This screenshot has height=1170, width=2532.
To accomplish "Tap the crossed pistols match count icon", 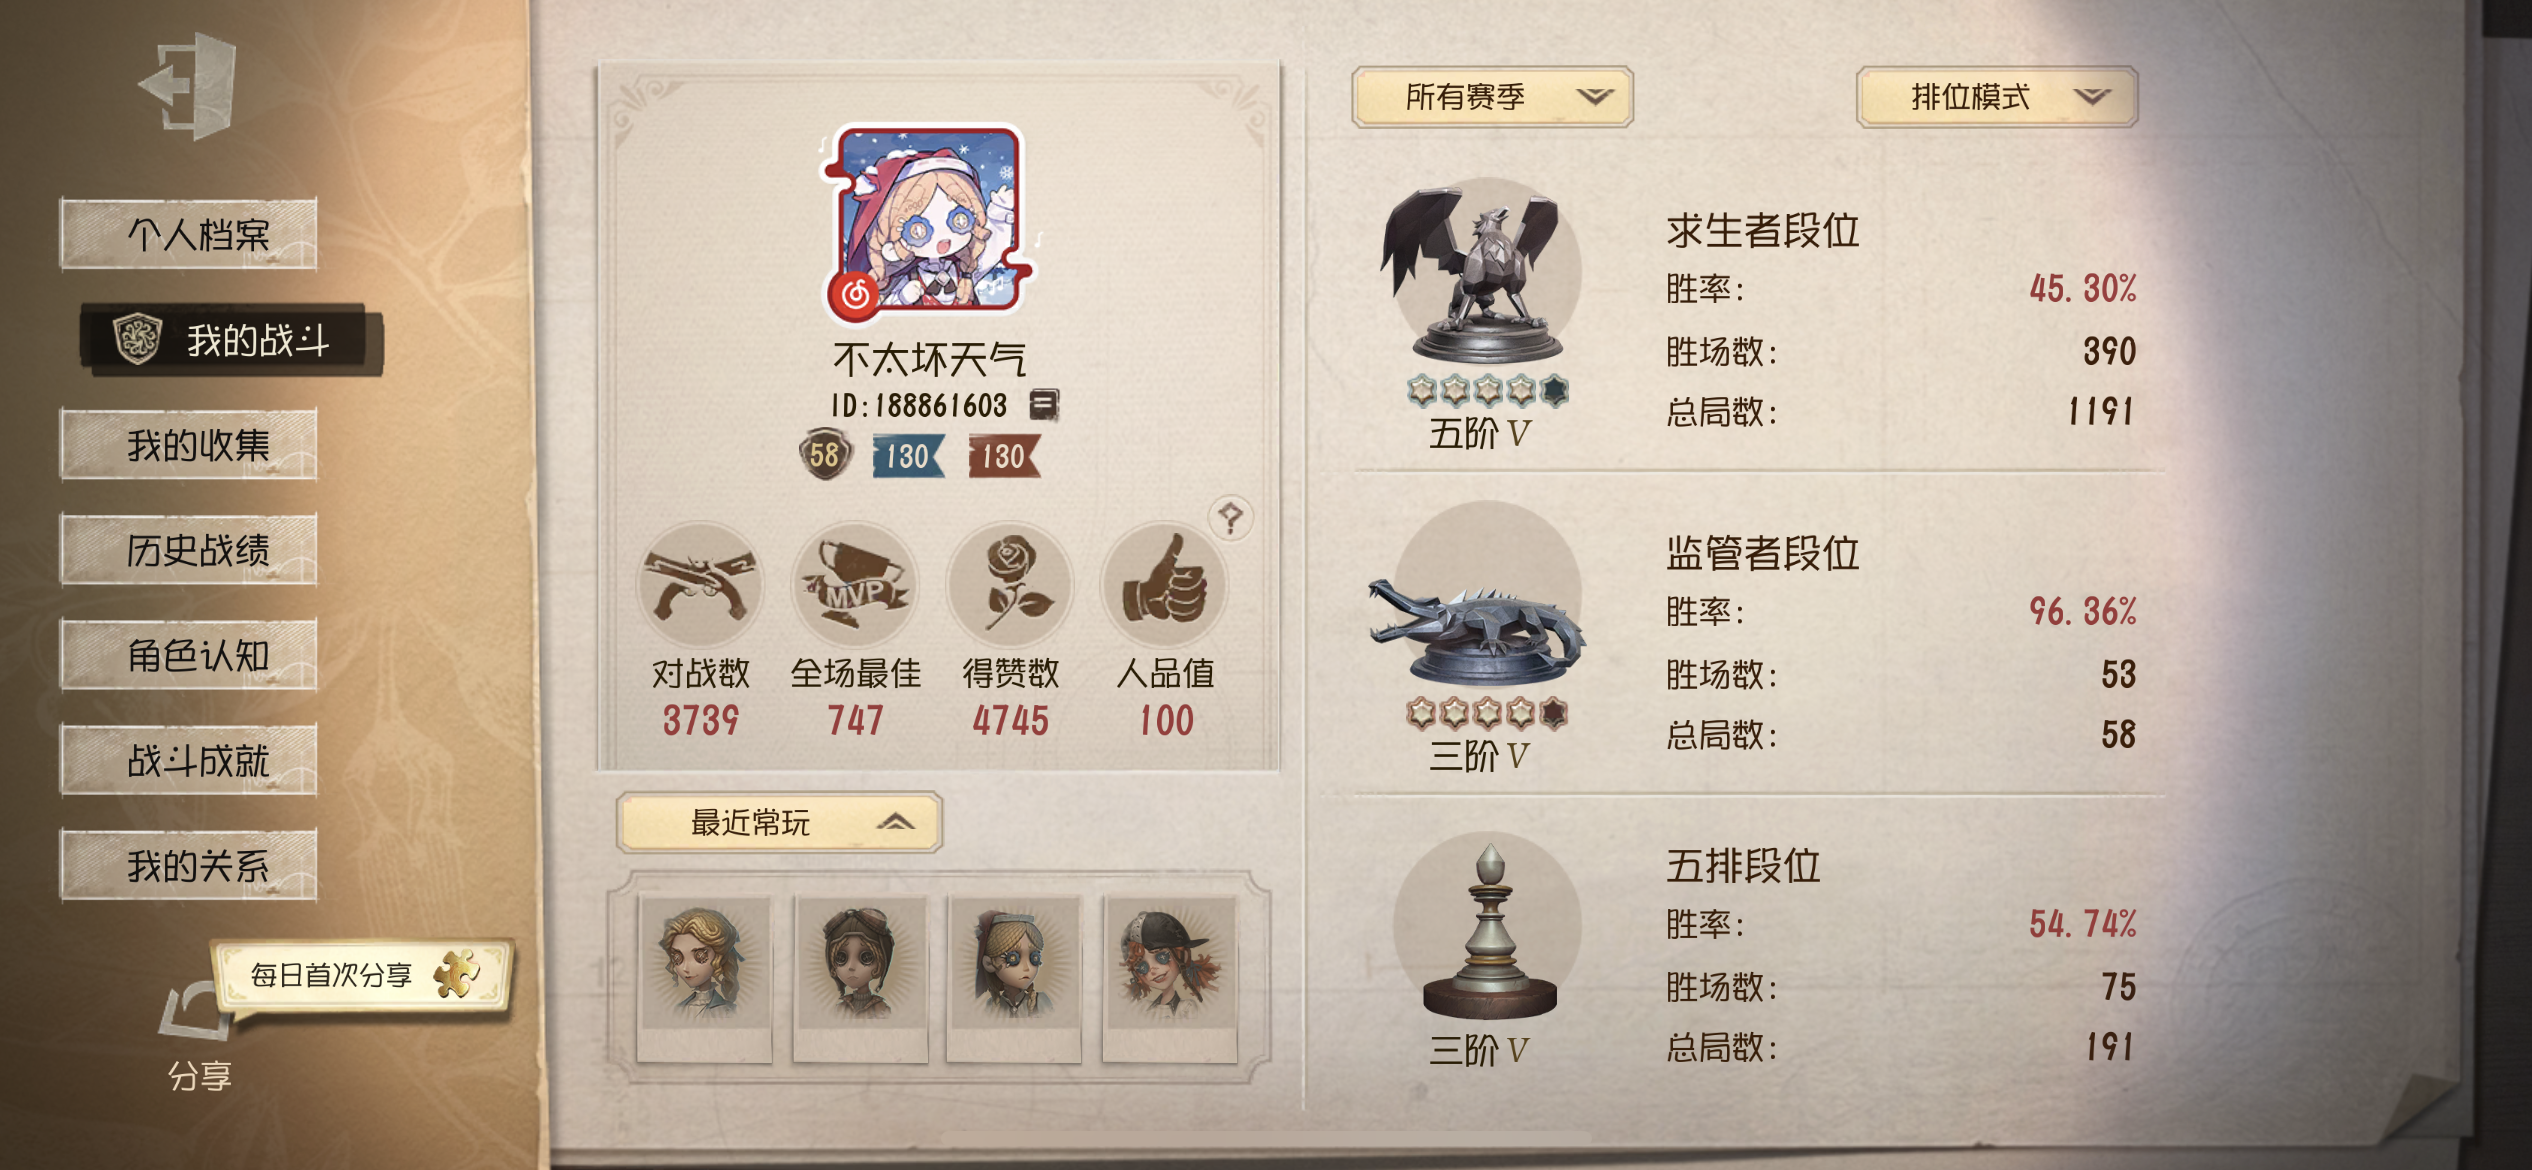I will [x=700, y=586].
